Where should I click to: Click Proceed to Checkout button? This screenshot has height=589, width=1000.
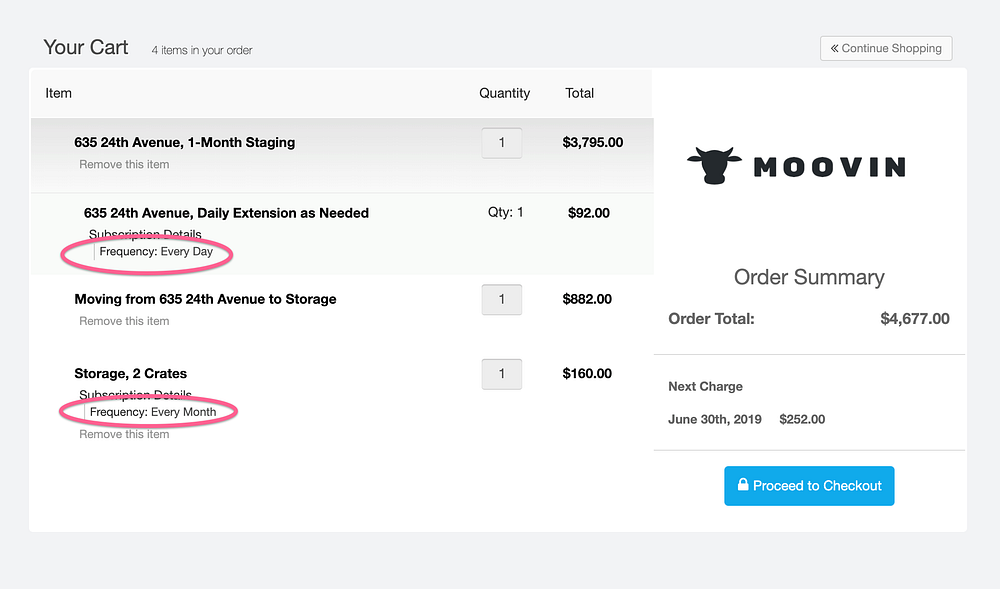[809, 486]
